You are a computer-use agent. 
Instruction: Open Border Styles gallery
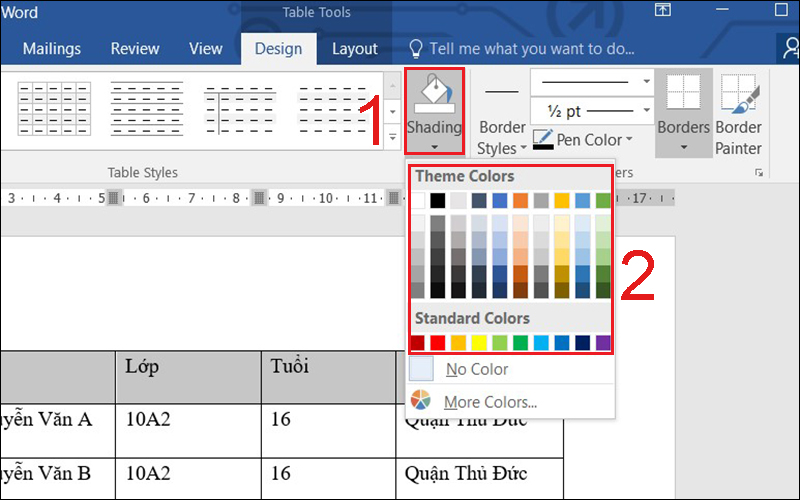click(x=502, y=137)
